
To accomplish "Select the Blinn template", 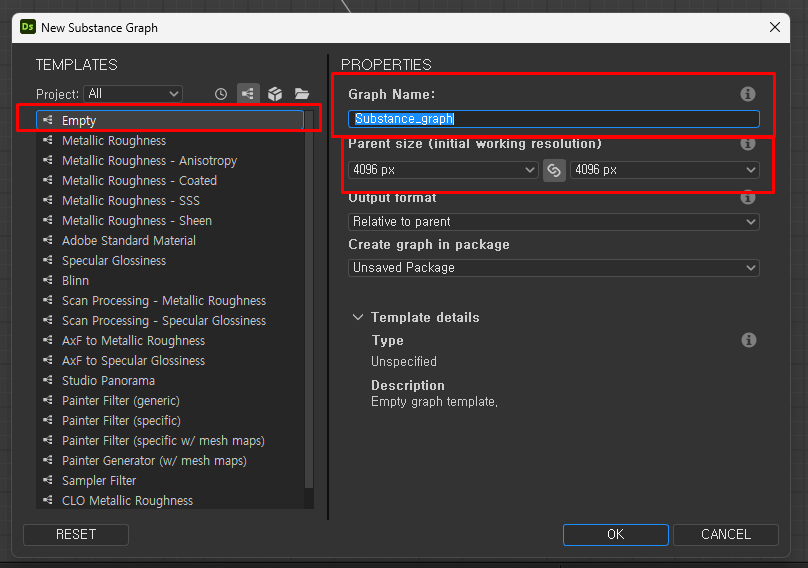I will 170,281.
